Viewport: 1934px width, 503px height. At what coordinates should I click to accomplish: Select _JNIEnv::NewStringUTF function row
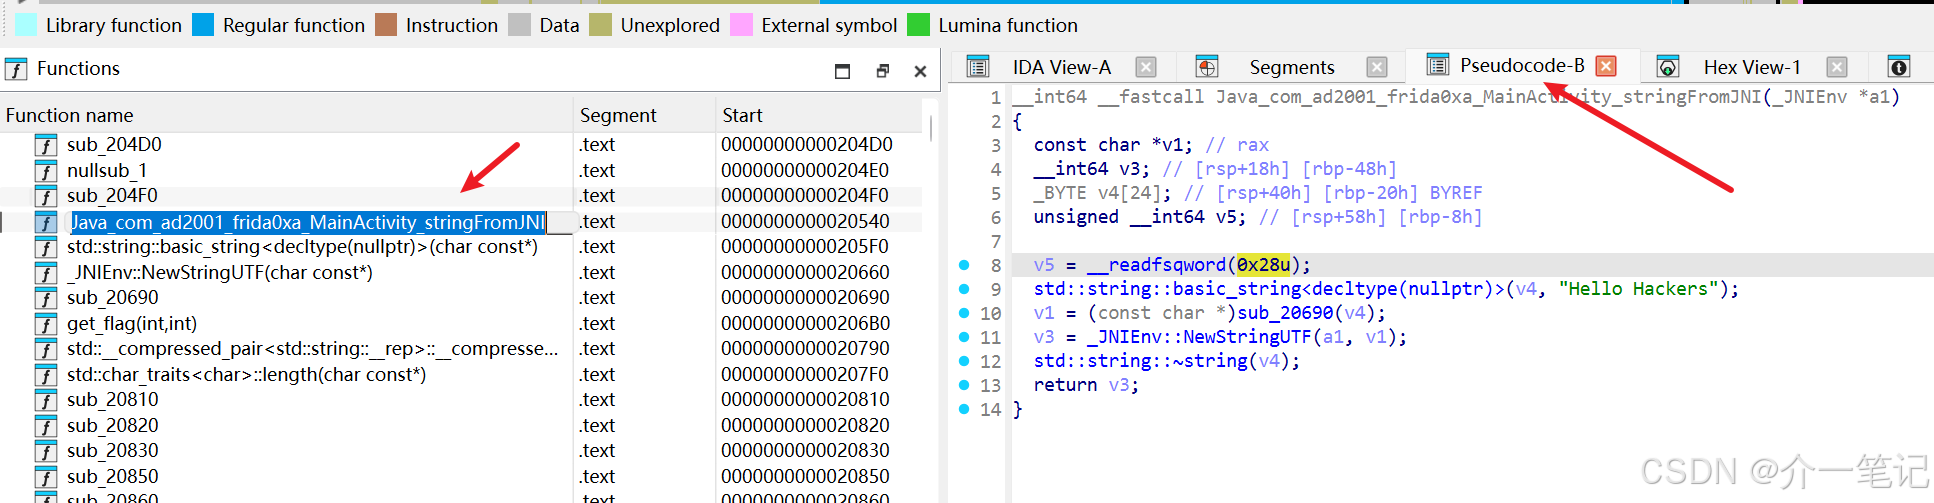pos(220,272)
